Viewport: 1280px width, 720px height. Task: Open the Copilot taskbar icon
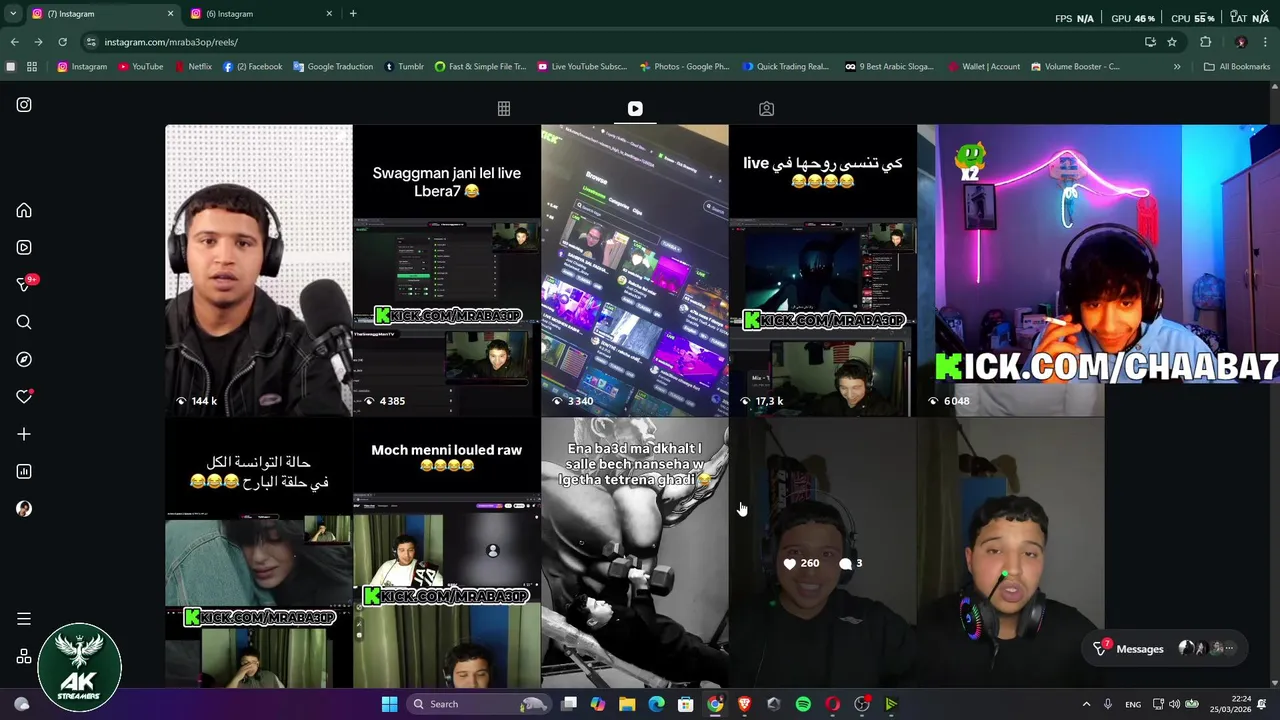pyautogui.click(x=598, y=704)
